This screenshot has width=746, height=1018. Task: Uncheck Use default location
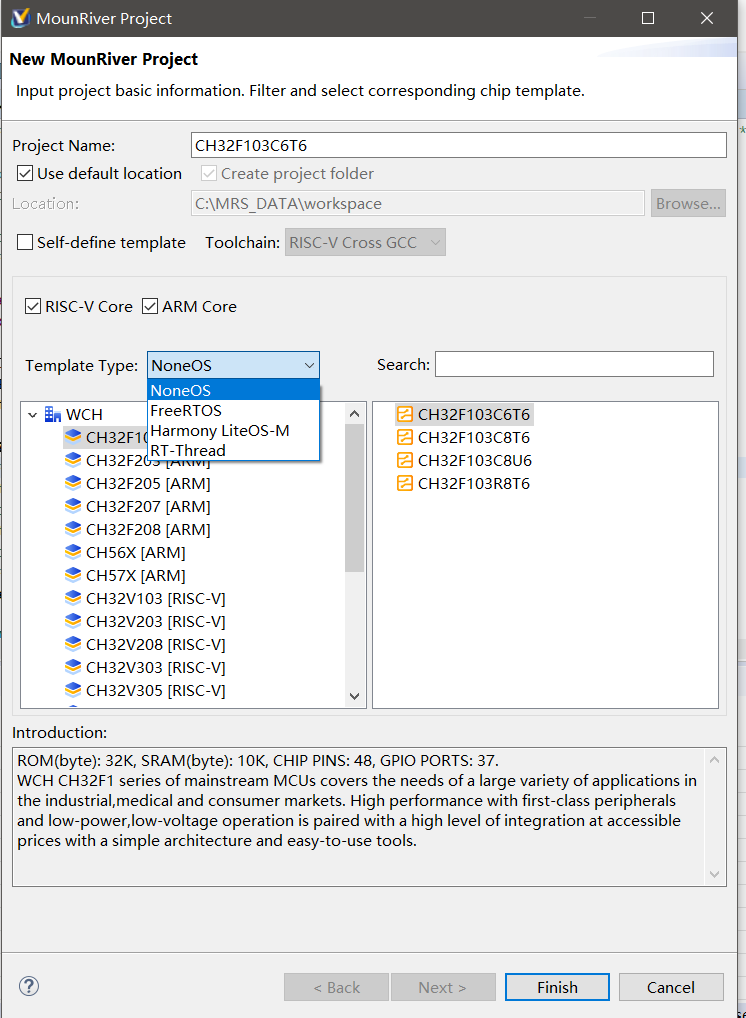[x=25, y=173]
